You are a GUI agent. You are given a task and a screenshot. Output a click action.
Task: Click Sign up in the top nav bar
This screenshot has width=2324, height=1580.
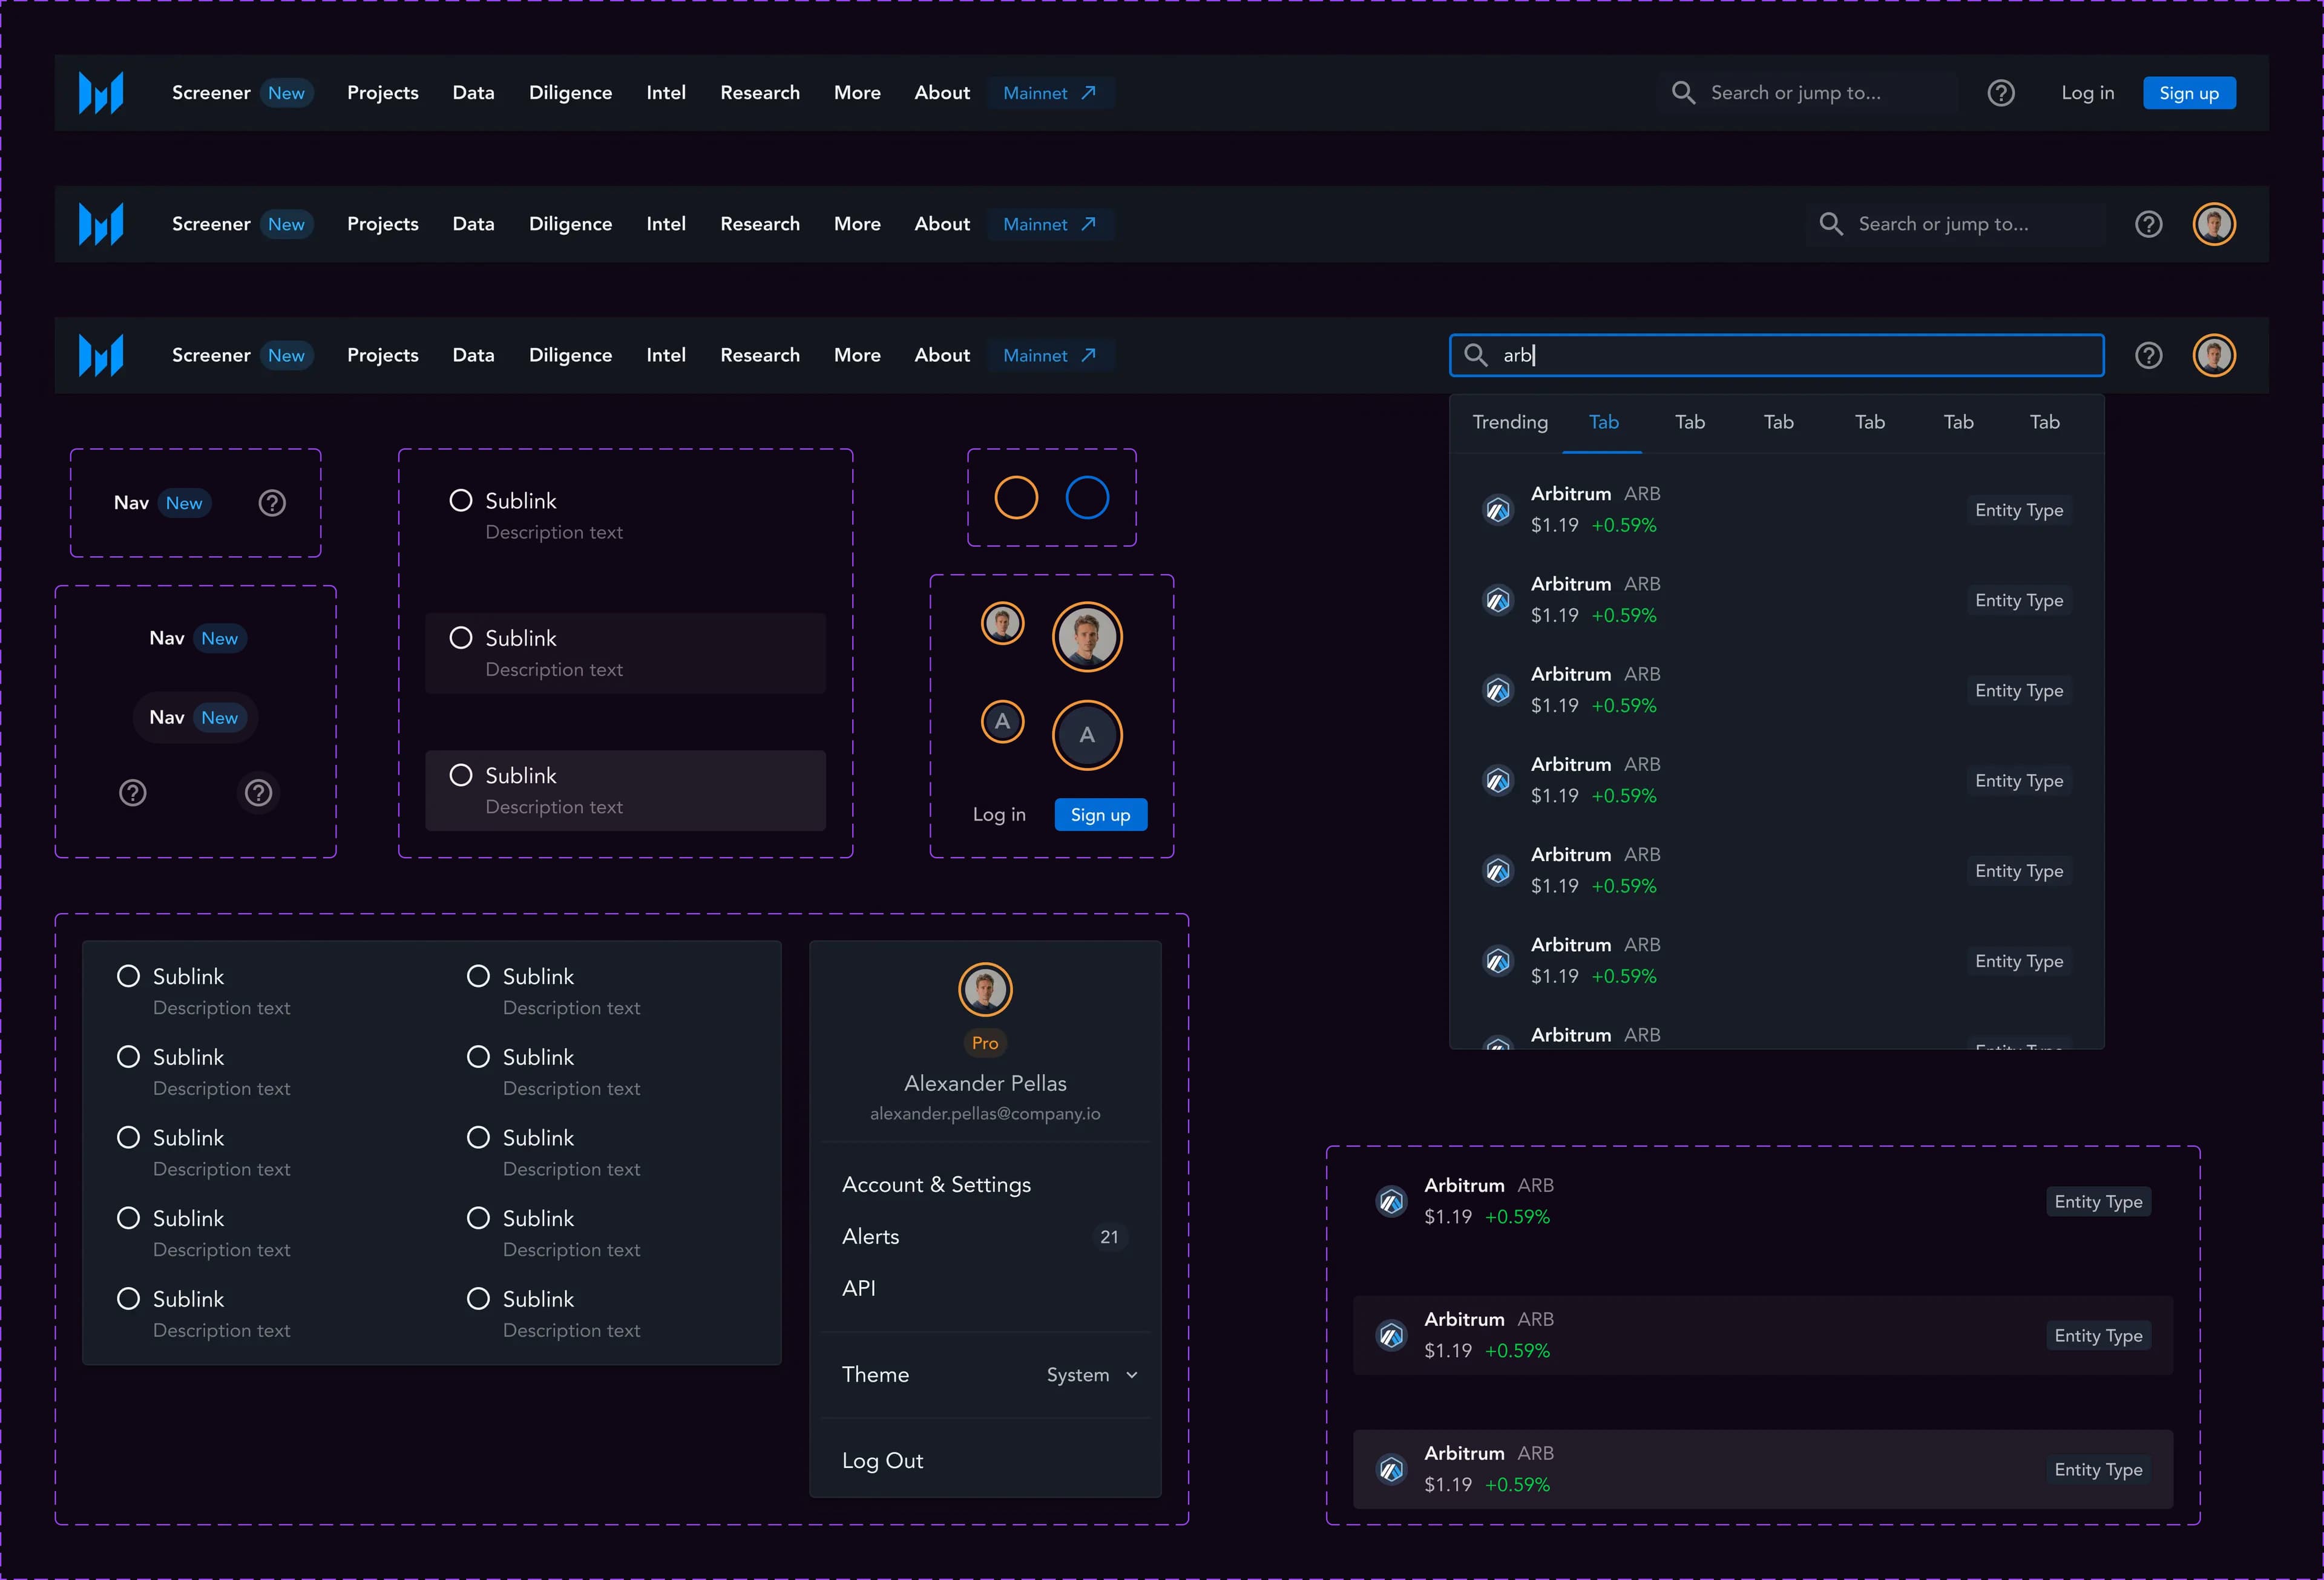pyautogui.click(x=2189, y=93)
